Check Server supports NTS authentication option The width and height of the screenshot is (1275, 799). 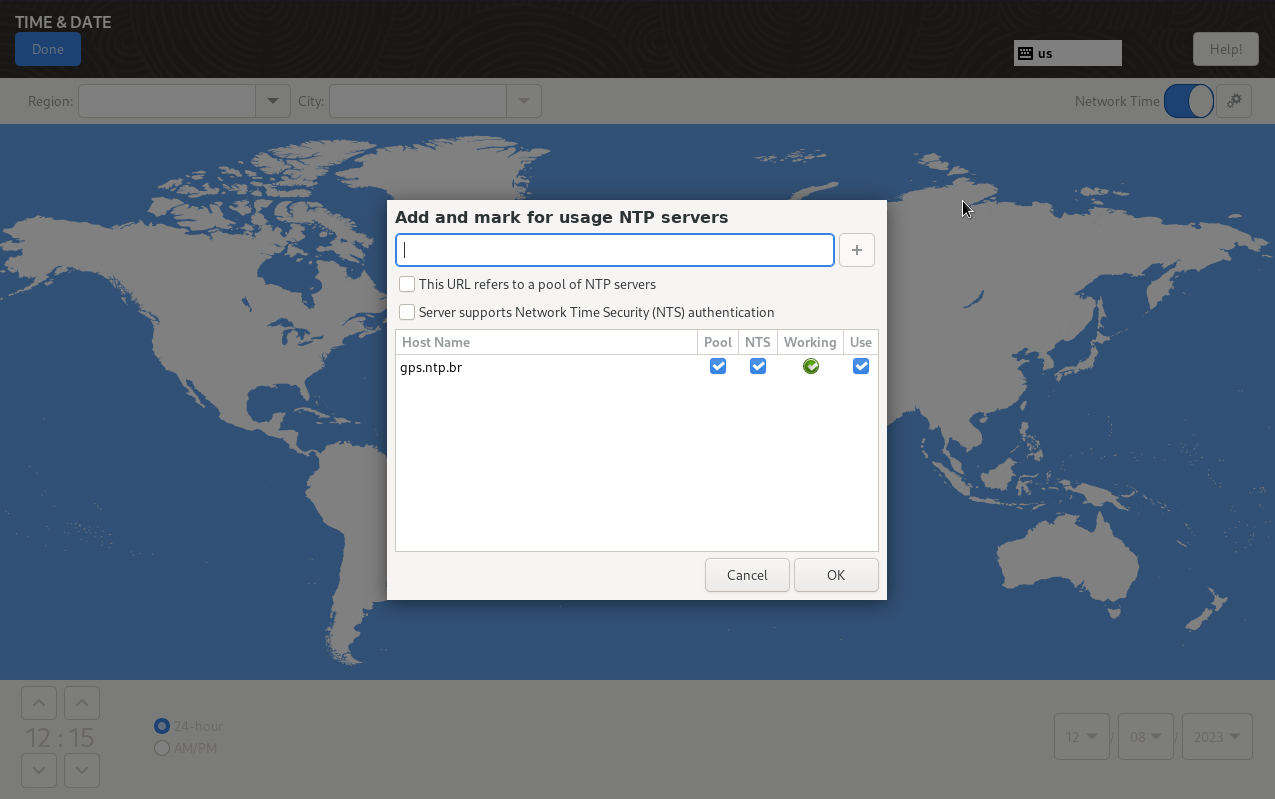click(407, 312)
